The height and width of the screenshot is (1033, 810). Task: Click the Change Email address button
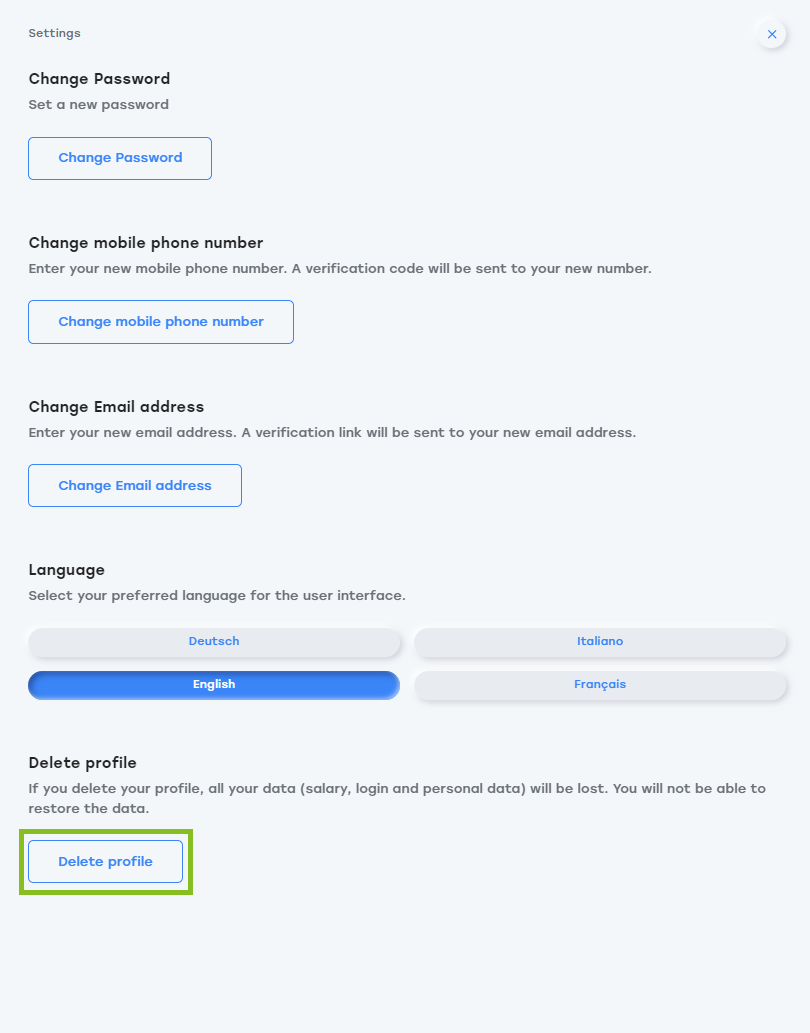(135, 486)
